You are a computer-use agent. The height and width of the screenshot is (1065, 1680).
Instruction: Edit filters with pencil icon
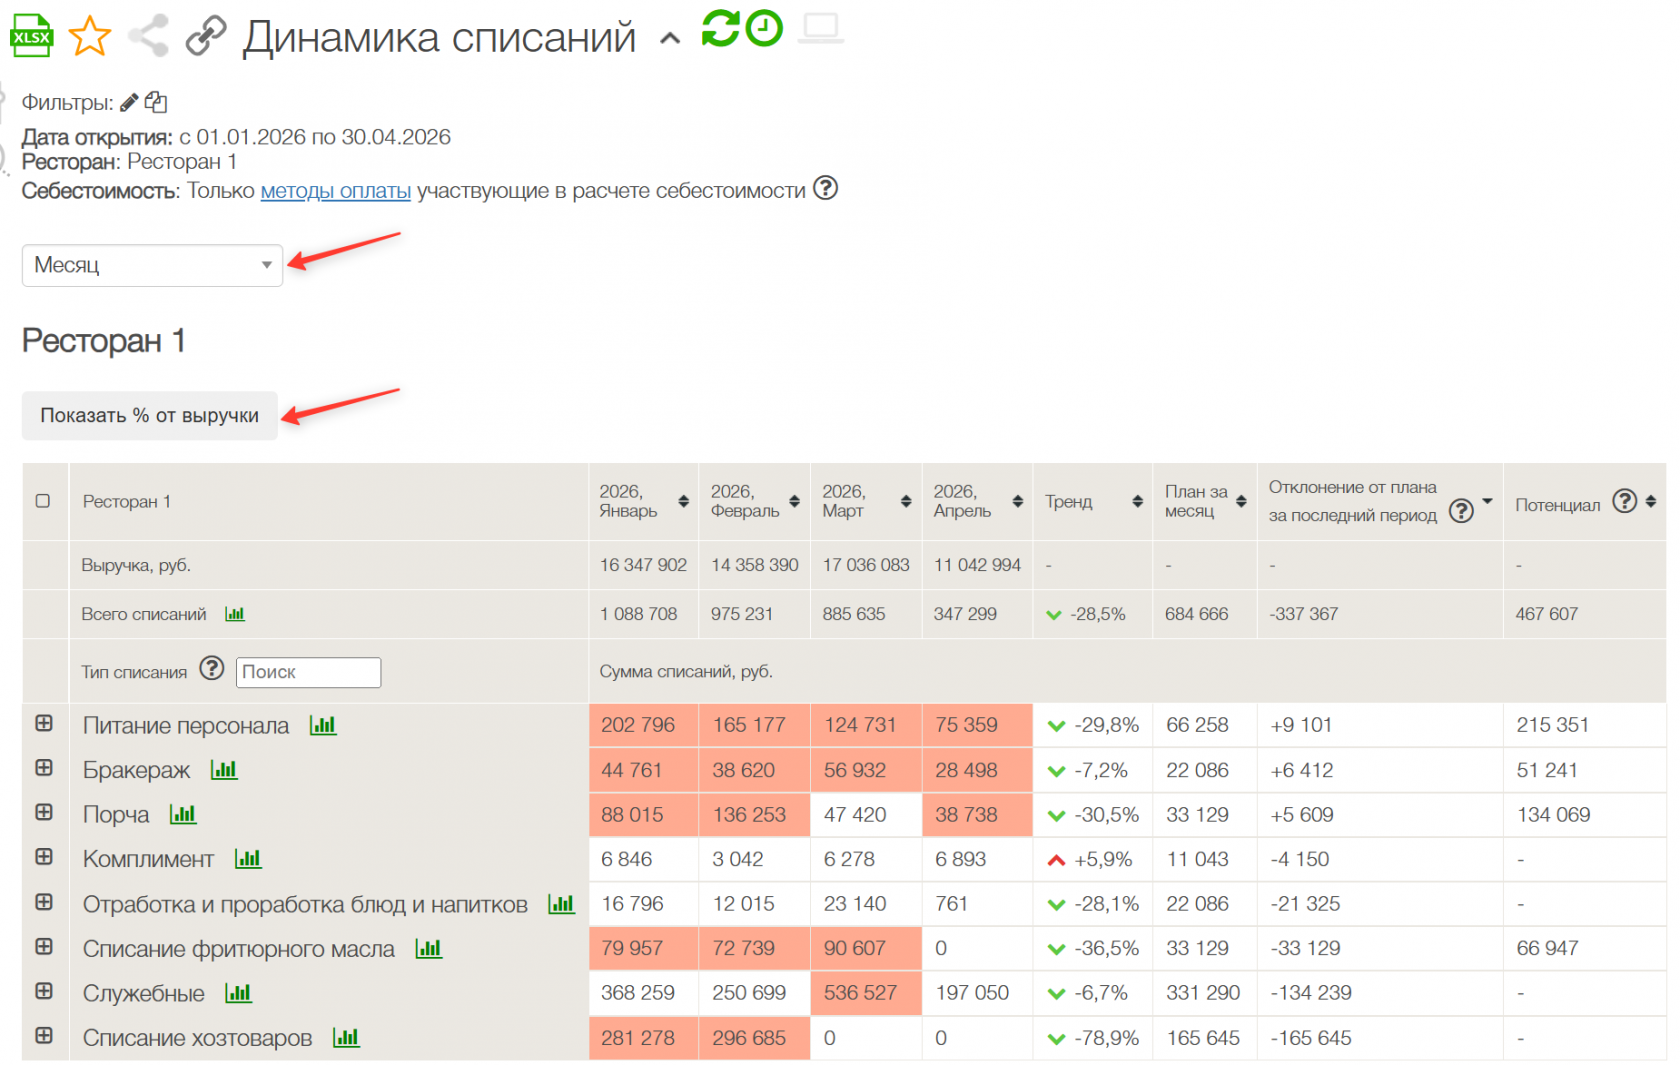point(129,102)
